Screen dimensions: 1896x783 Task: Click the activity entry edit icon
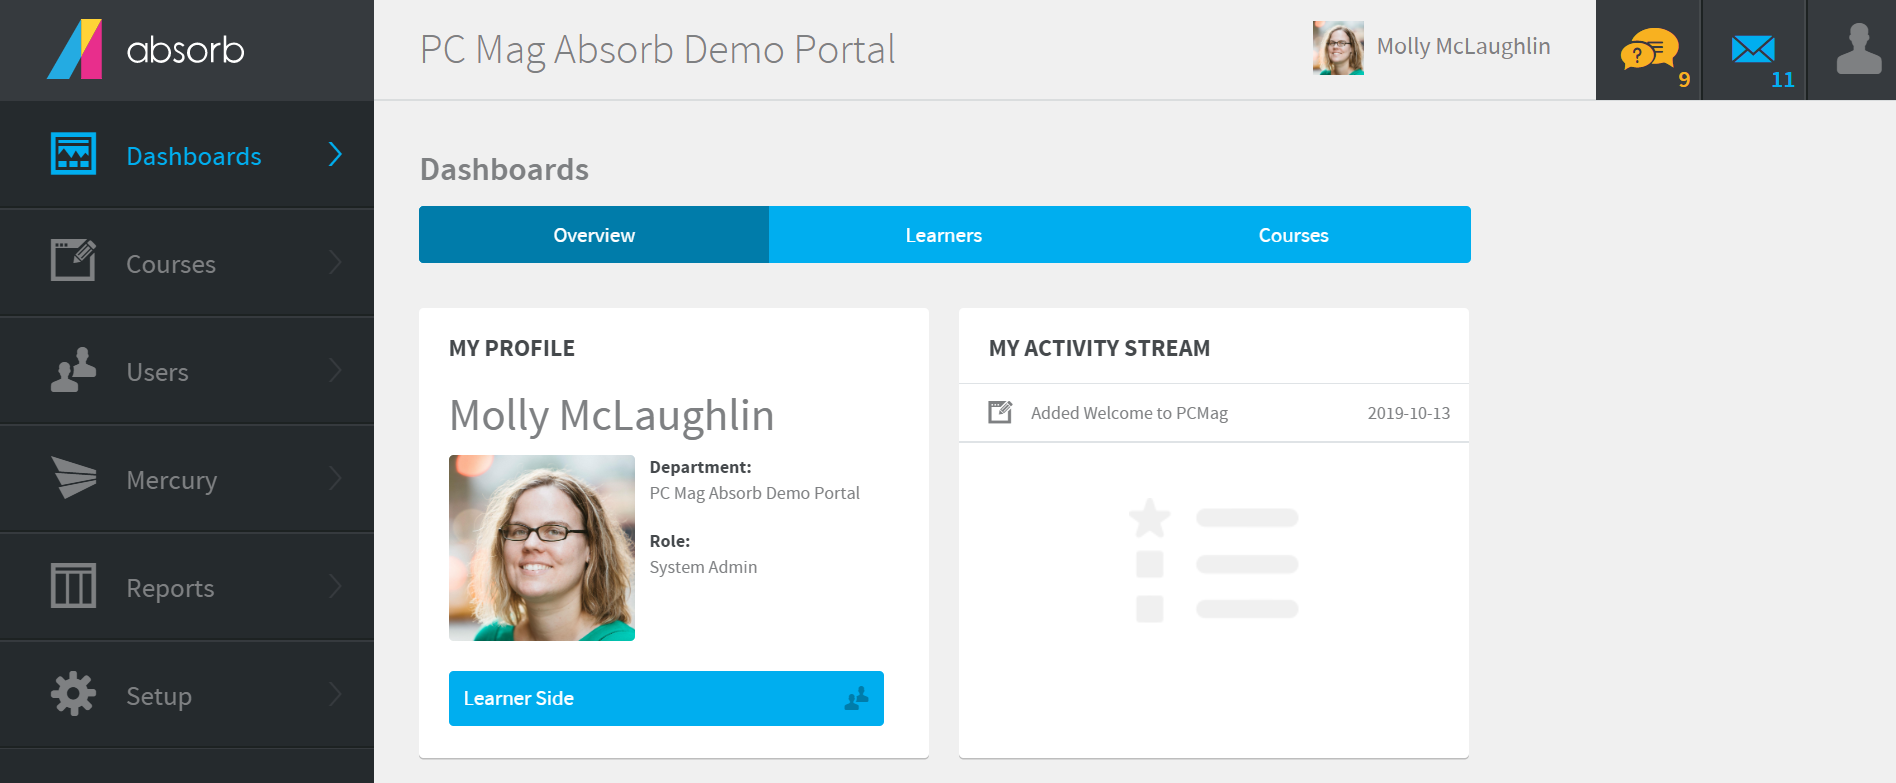point(1000,412)
